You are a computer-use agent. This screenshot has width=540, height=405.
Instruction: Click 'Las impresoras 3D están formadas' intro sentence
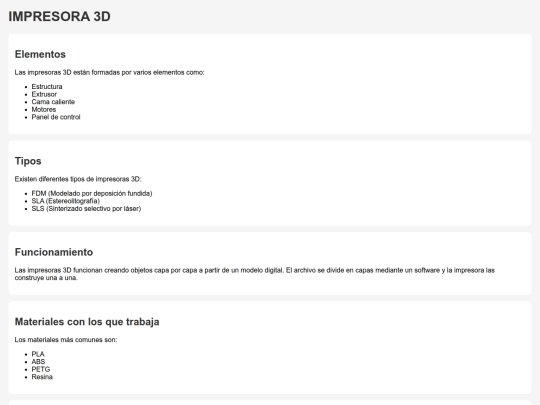109,72
